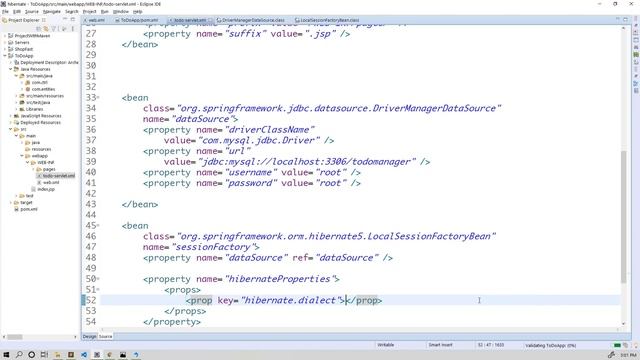Open Visual Studio Code from taskbar
Screen dimensions: 640x360
[x=84, y=355]
